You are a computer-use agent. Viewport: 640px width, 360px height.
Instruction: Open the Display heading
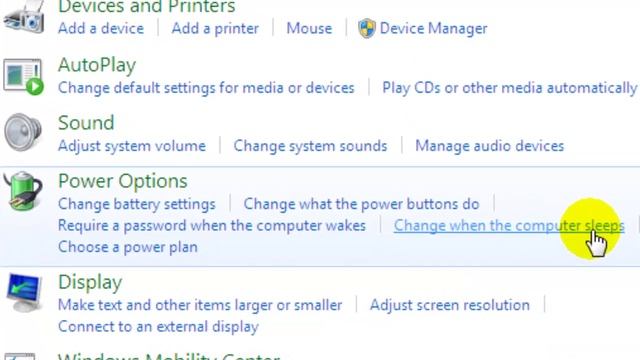[90, 282]
